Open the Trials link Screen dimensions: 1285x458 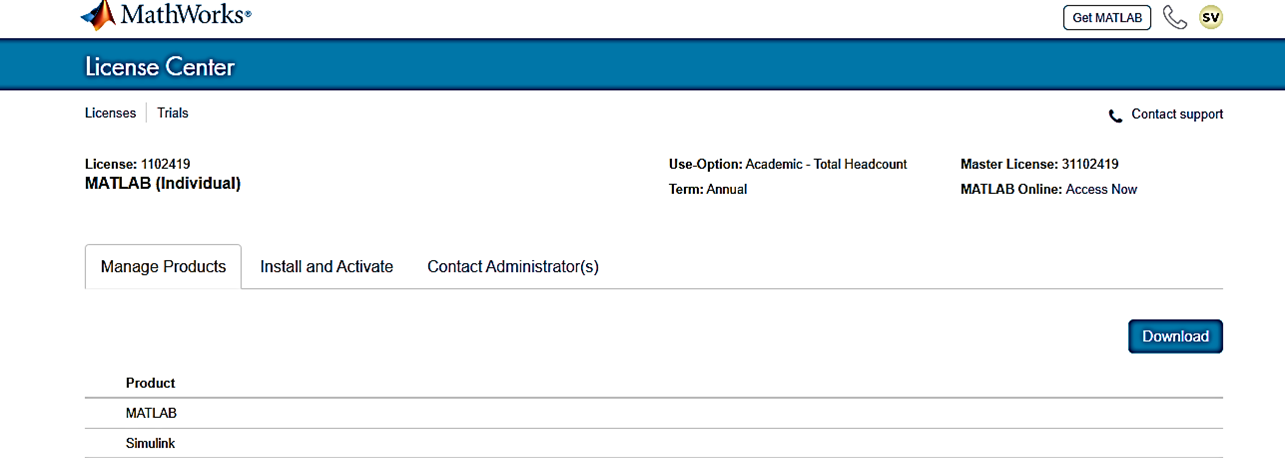pos(173,113)
